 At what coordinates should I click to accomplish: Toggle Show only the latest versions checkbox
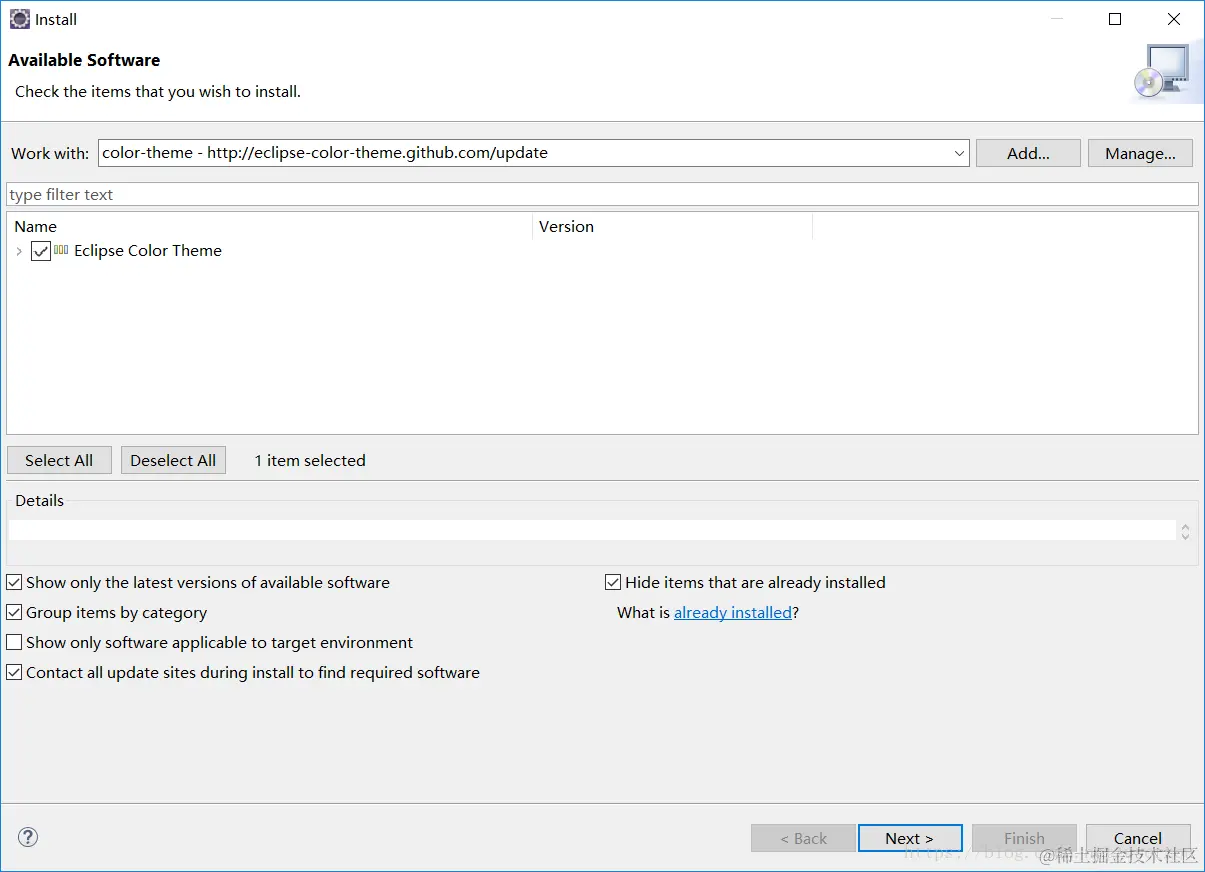[x=14, y=582]
